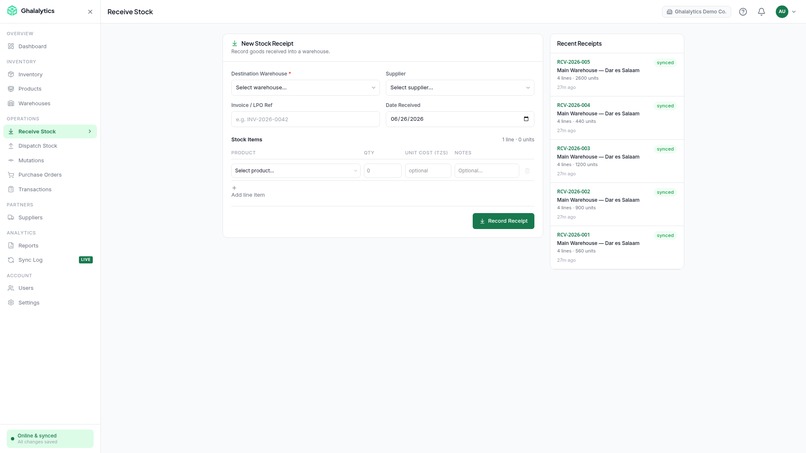Open the Select warehouse dropdown
Image resolution: width=806 pixels, height=453 pixels.
[x=305, y=87]
